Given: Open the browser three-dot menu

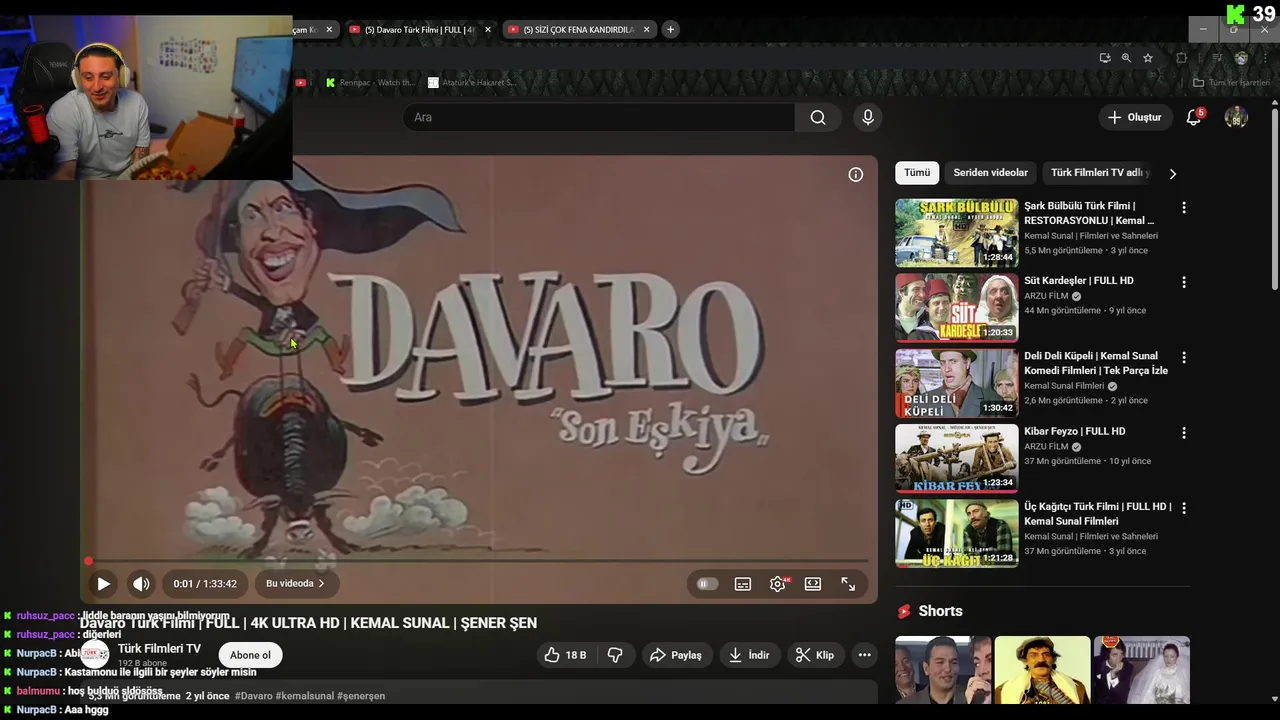Looking at the screenshot, I should pyautogui.click(x=1265, y=58).
